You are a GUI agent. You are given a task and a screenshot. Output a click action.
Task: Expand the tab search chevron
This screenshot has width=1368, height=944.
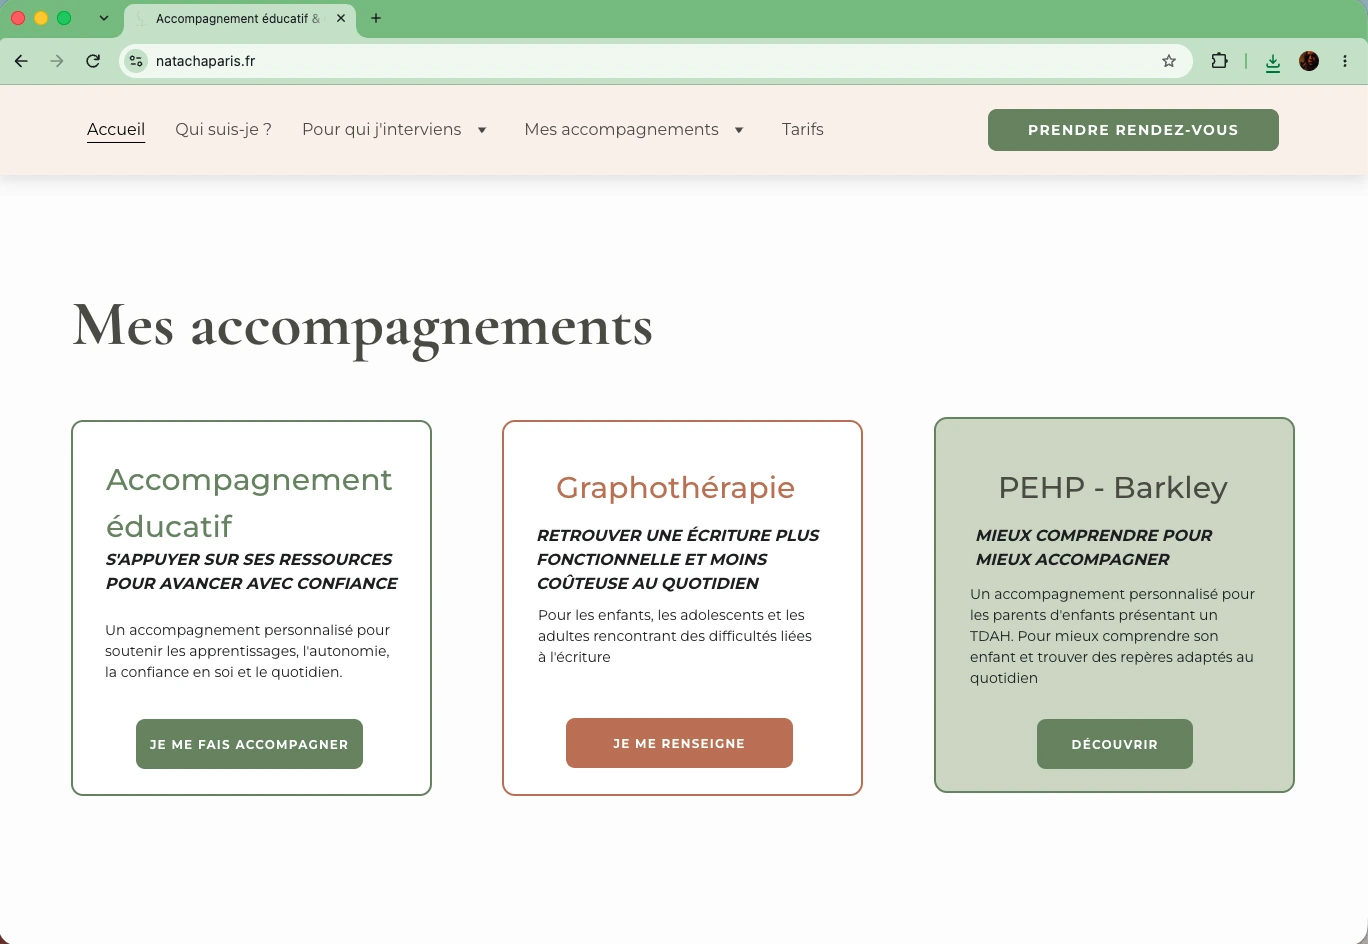[x=104, y=18]
